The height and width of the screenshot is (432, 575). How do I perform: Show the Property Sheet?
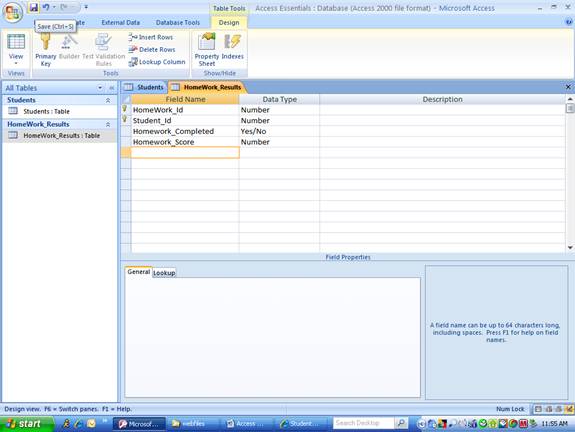pyautogui.click(x=207, y=50)
